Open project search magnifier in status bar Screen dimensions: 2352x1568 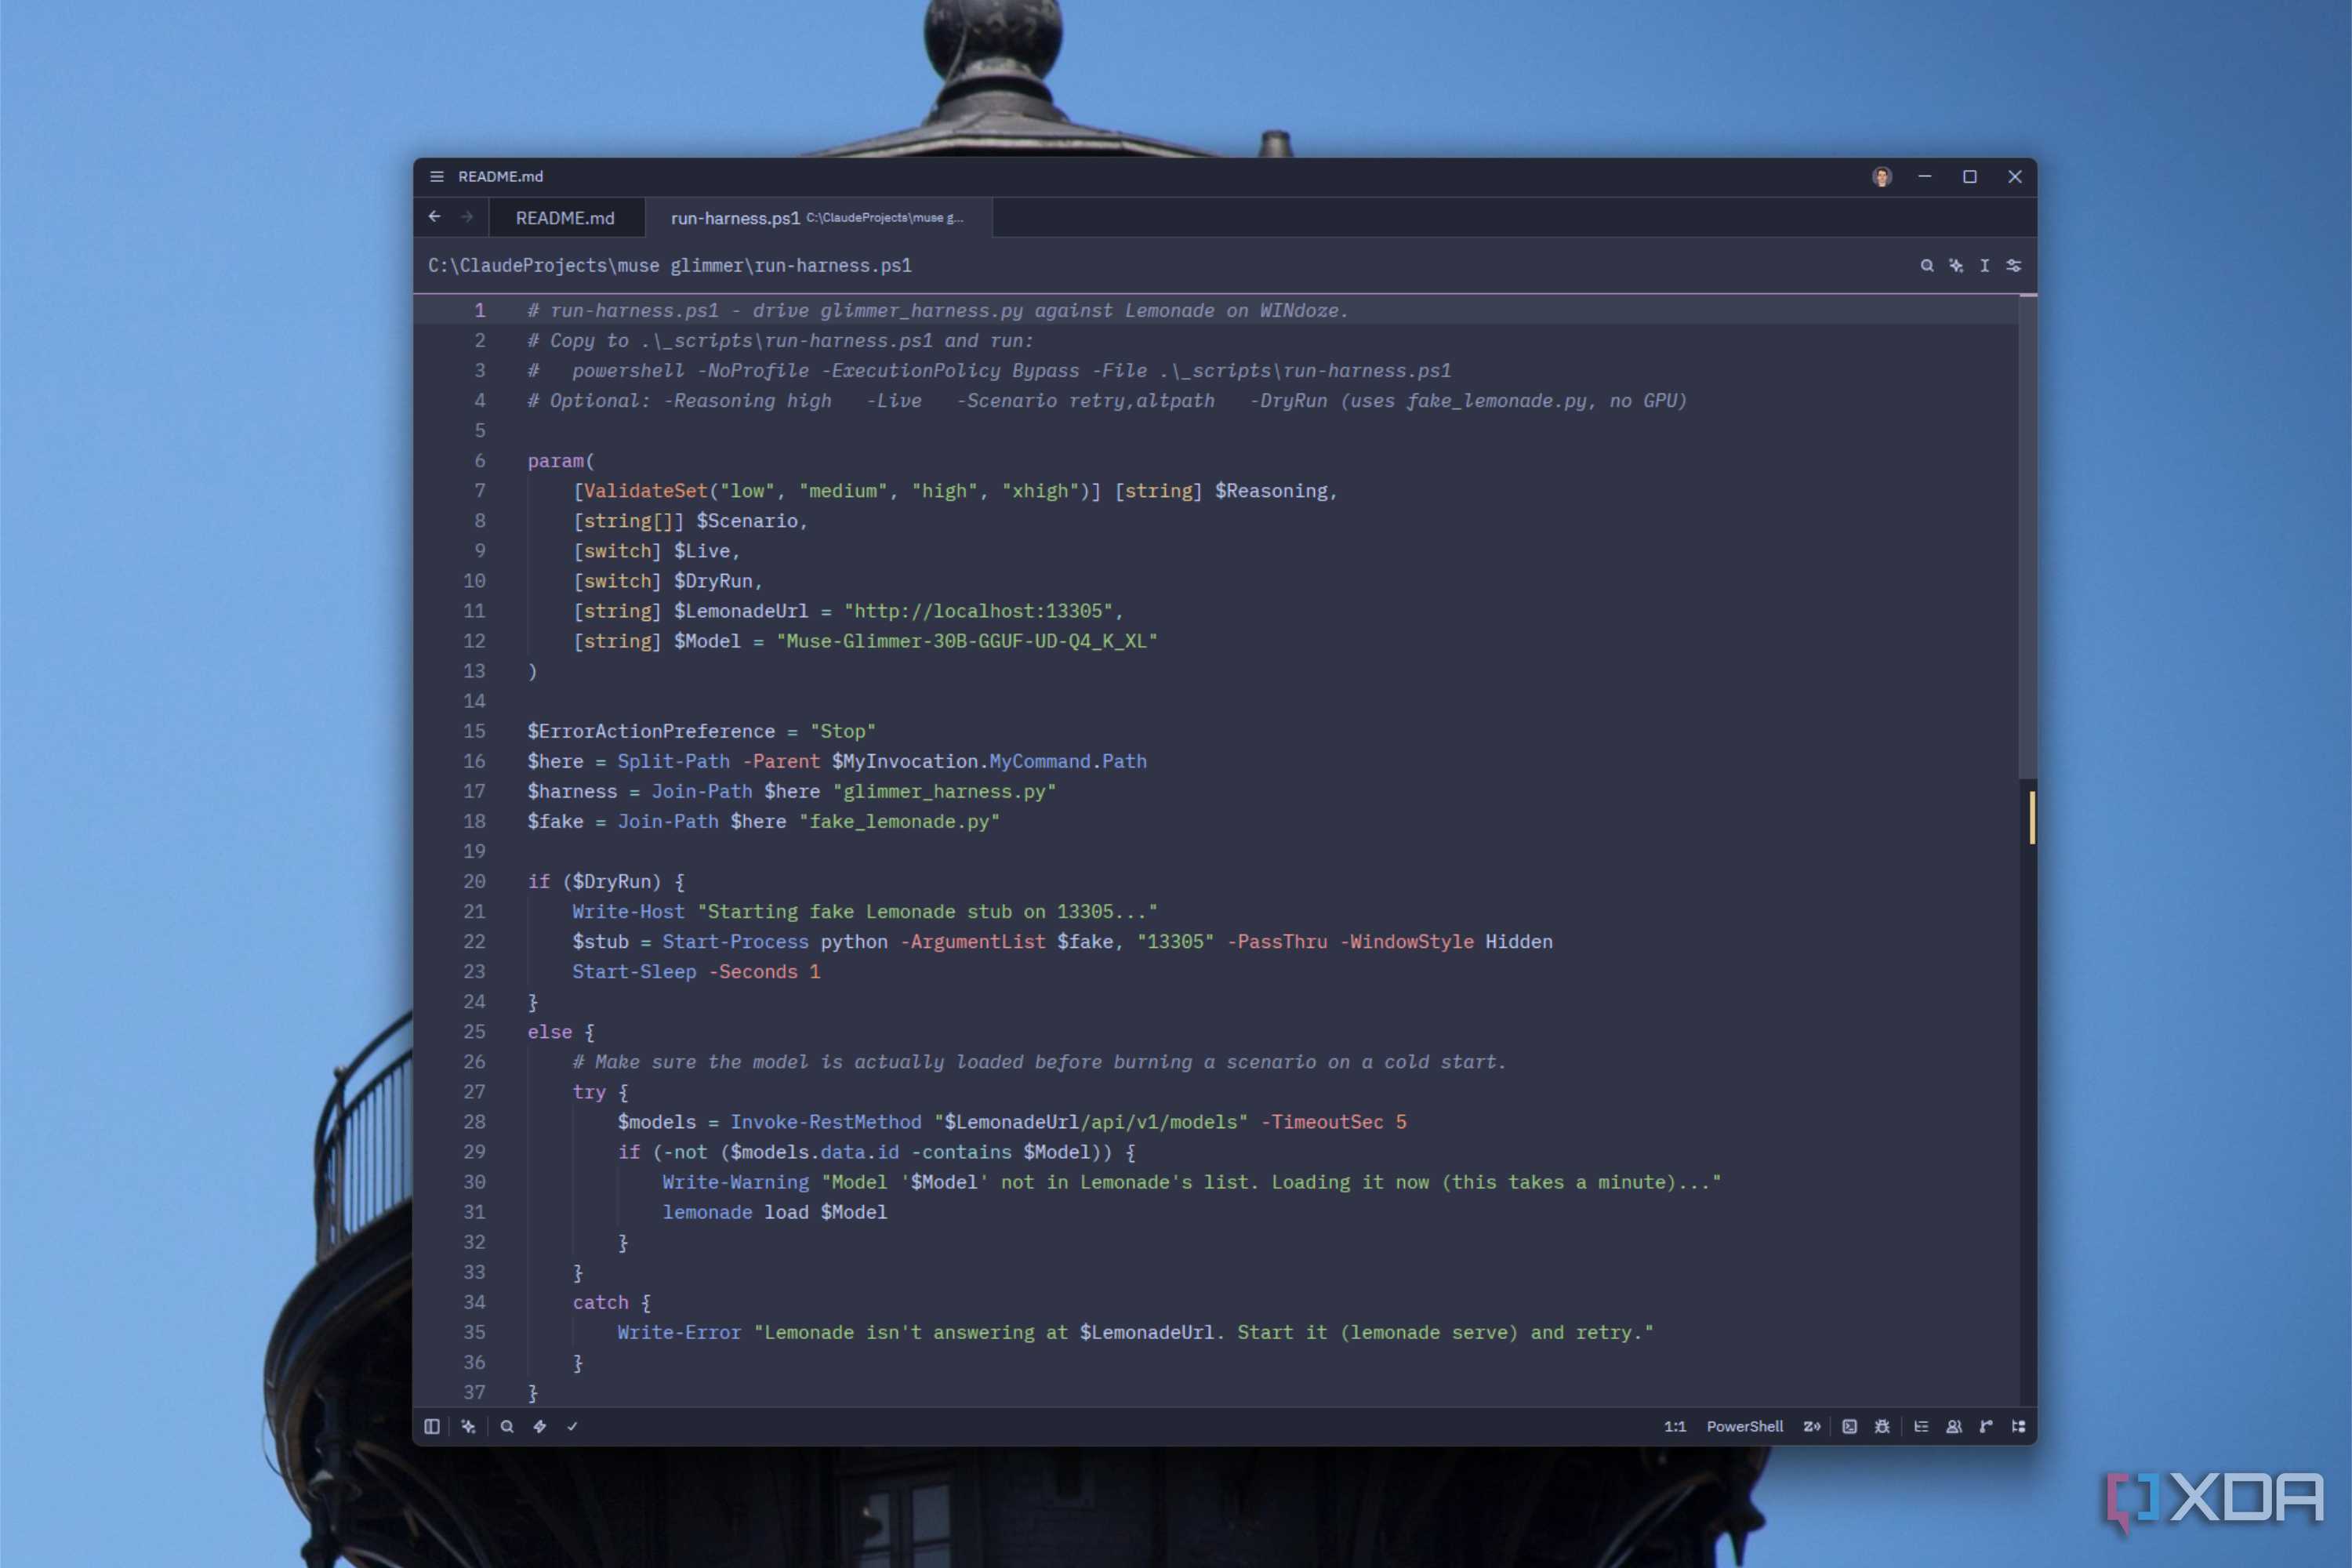tap(507, 1426)
